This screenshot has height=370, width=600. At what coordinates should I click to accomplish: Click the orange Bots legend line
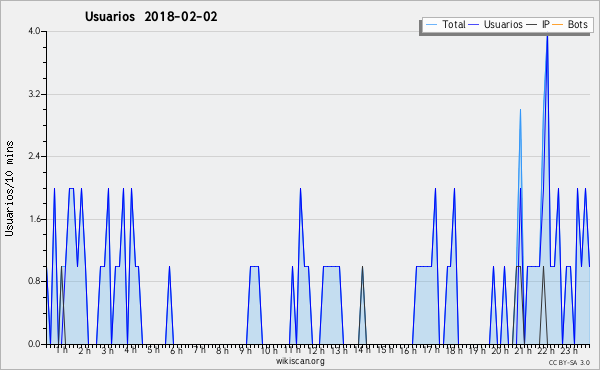pyautogui.click(x=558, y=25)
